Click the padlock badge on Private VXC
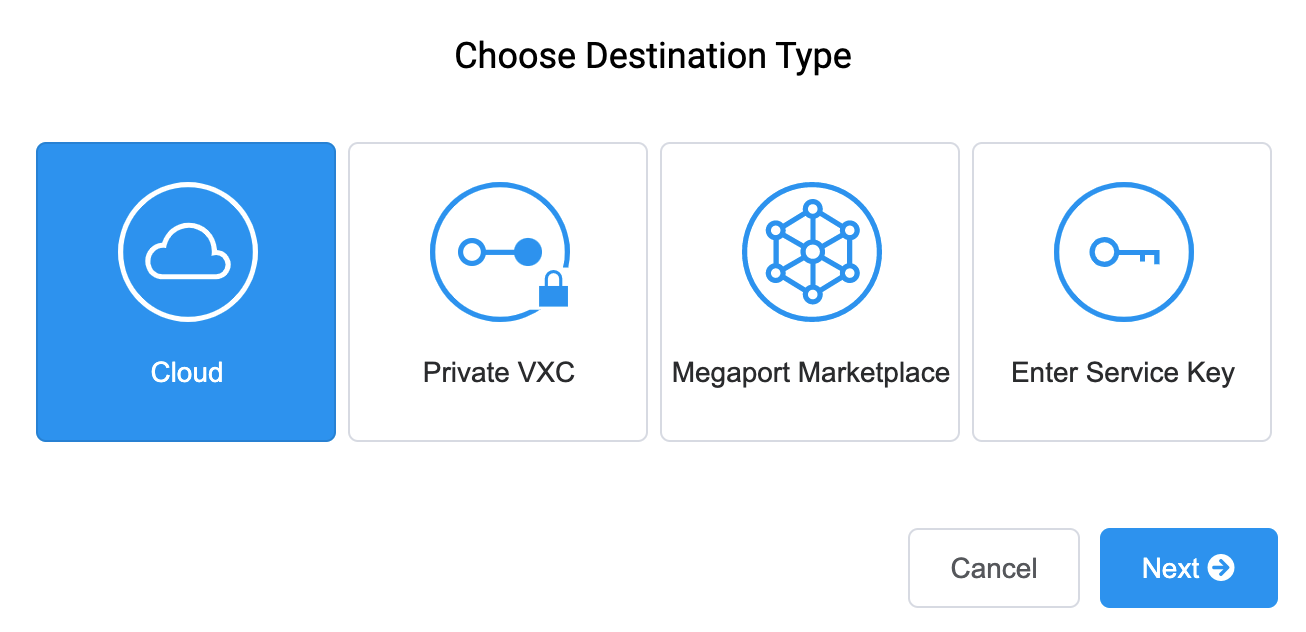 (x=553, y=290)
